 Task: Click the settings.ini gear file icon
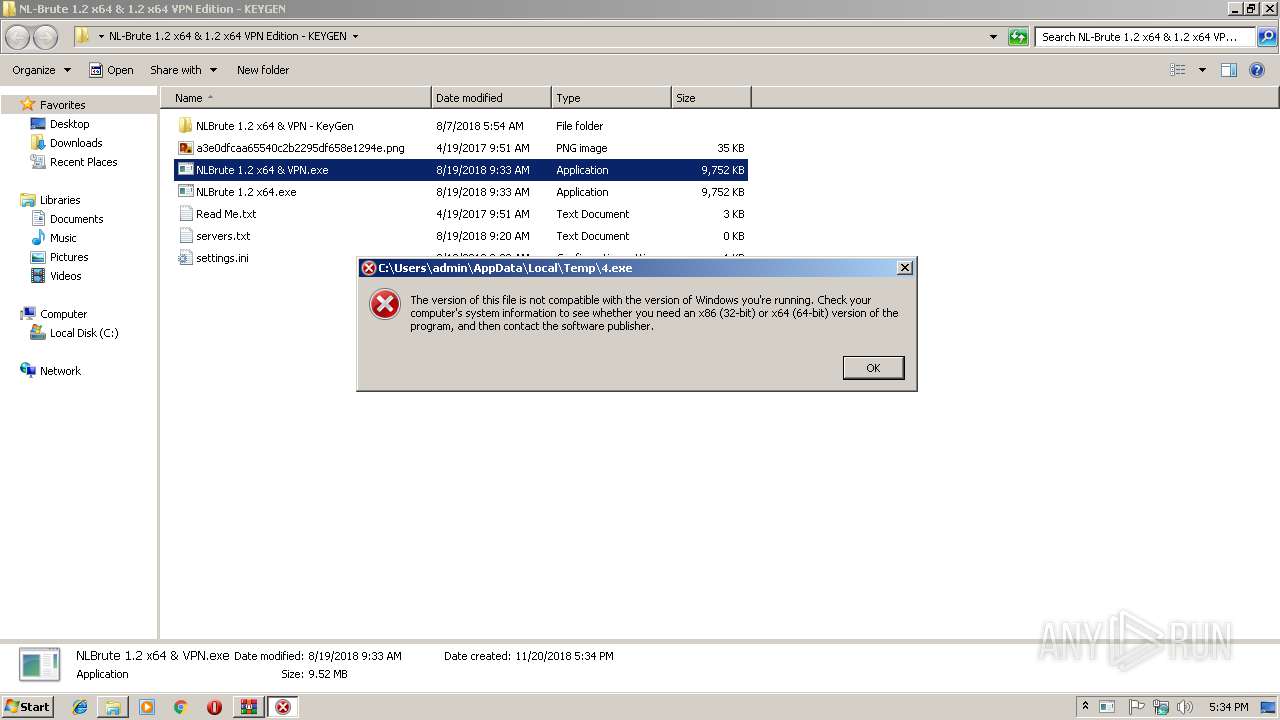click(185, 258)
